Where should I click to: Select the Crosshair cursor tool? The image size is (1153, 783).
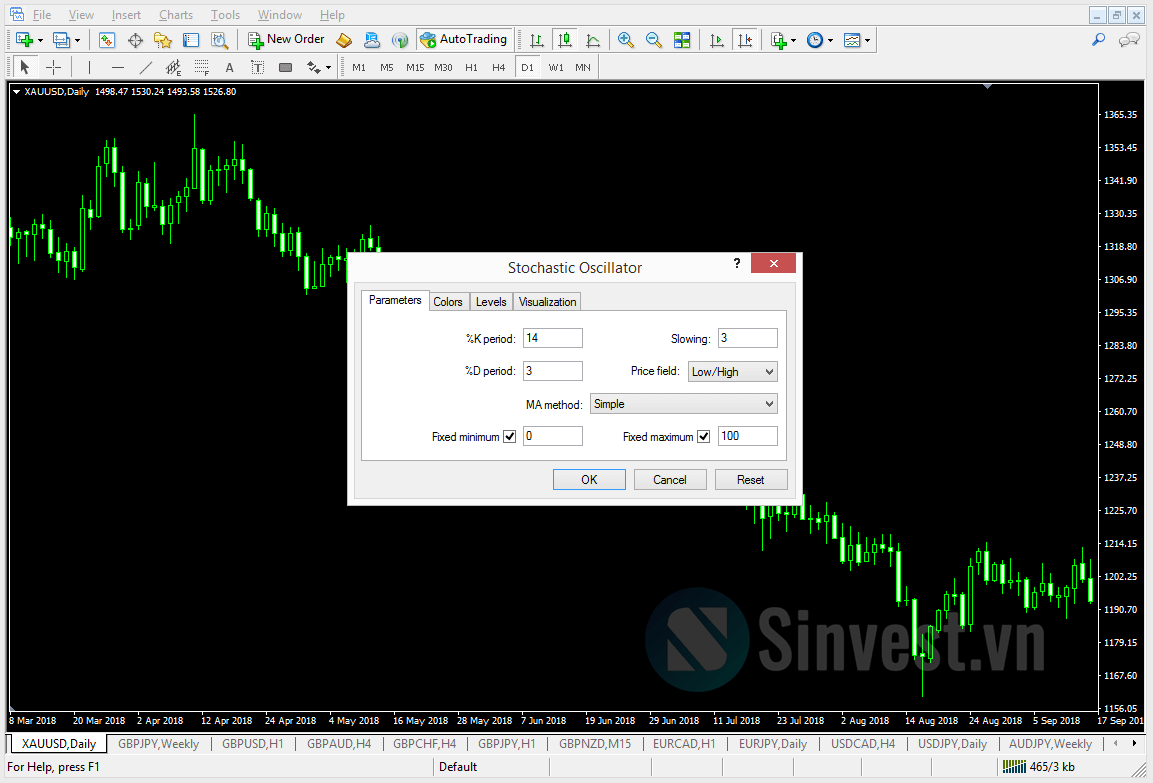click(x=54, y=68)
